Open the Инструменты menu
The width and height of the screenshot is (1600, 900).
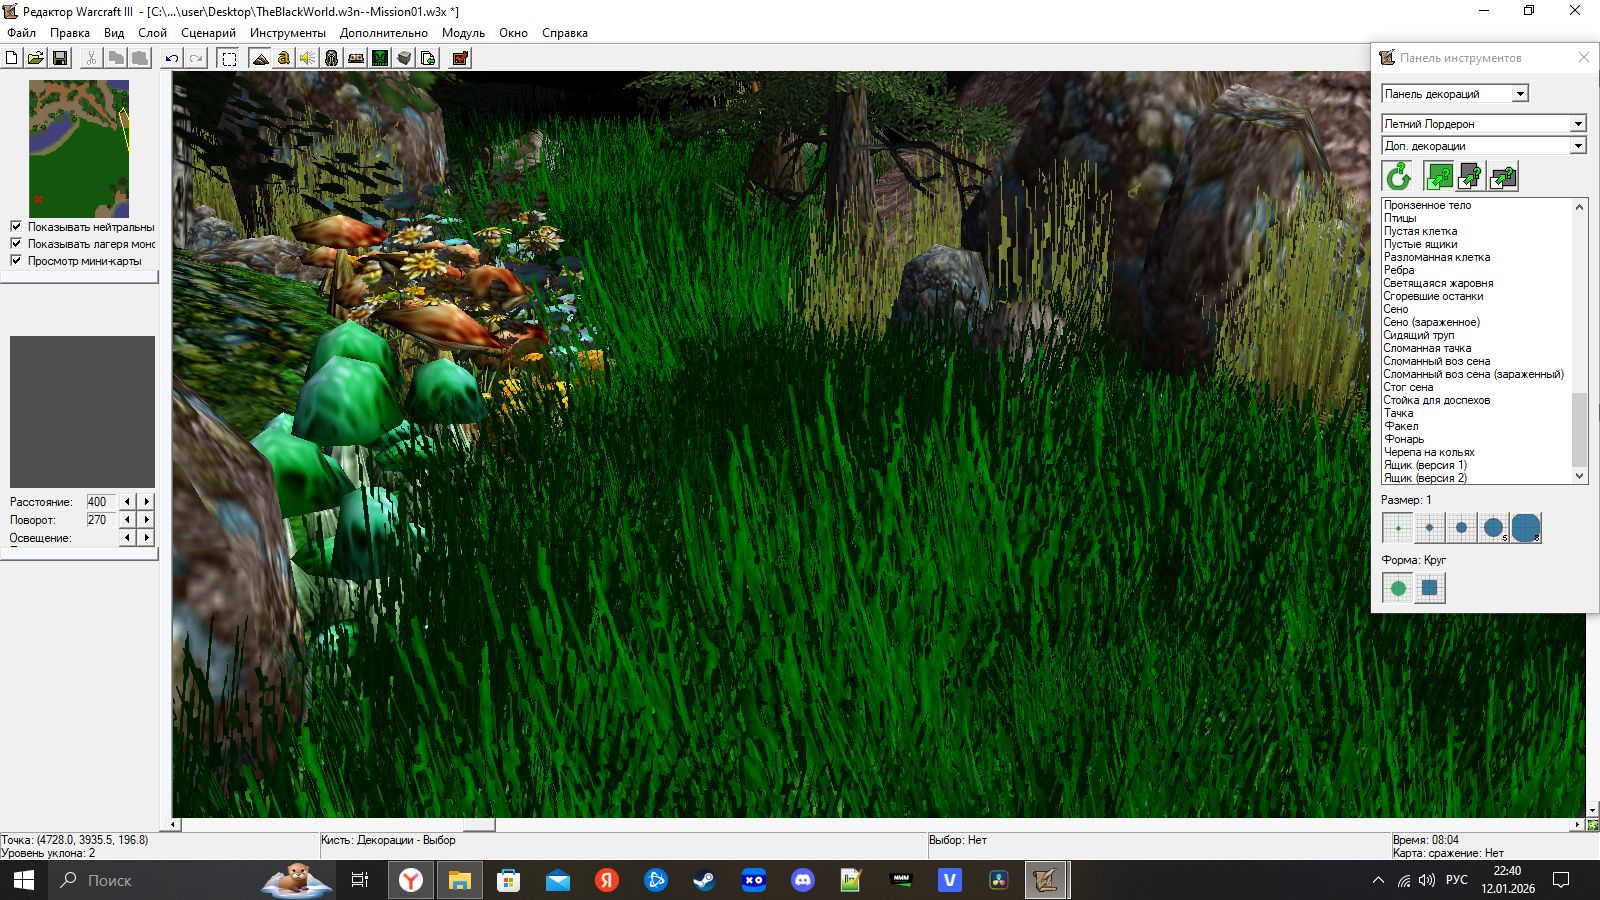288,33
